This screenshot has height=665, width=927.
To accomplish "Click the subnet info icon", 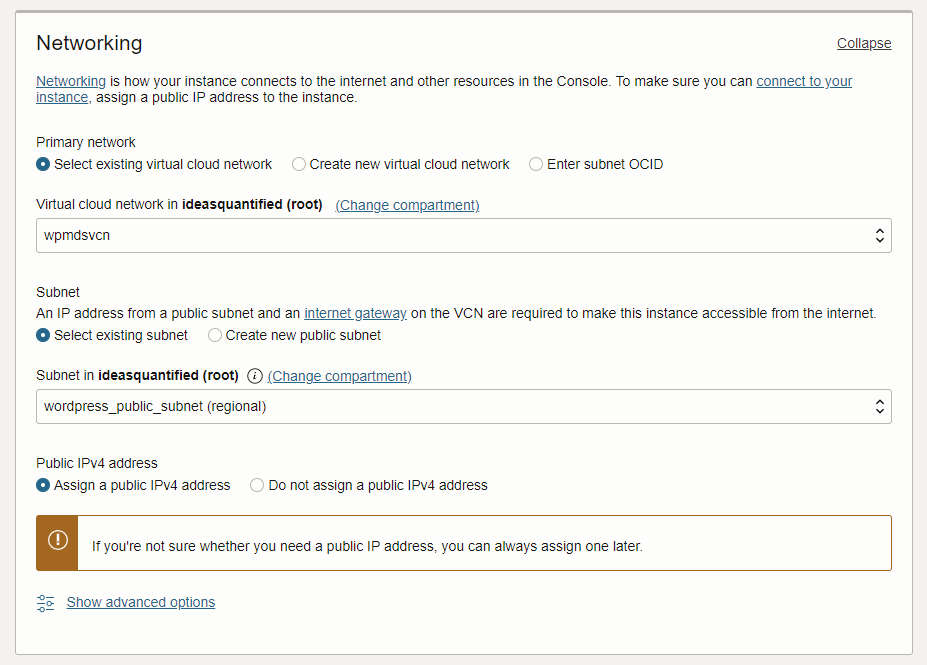I will tap(255, 376).
